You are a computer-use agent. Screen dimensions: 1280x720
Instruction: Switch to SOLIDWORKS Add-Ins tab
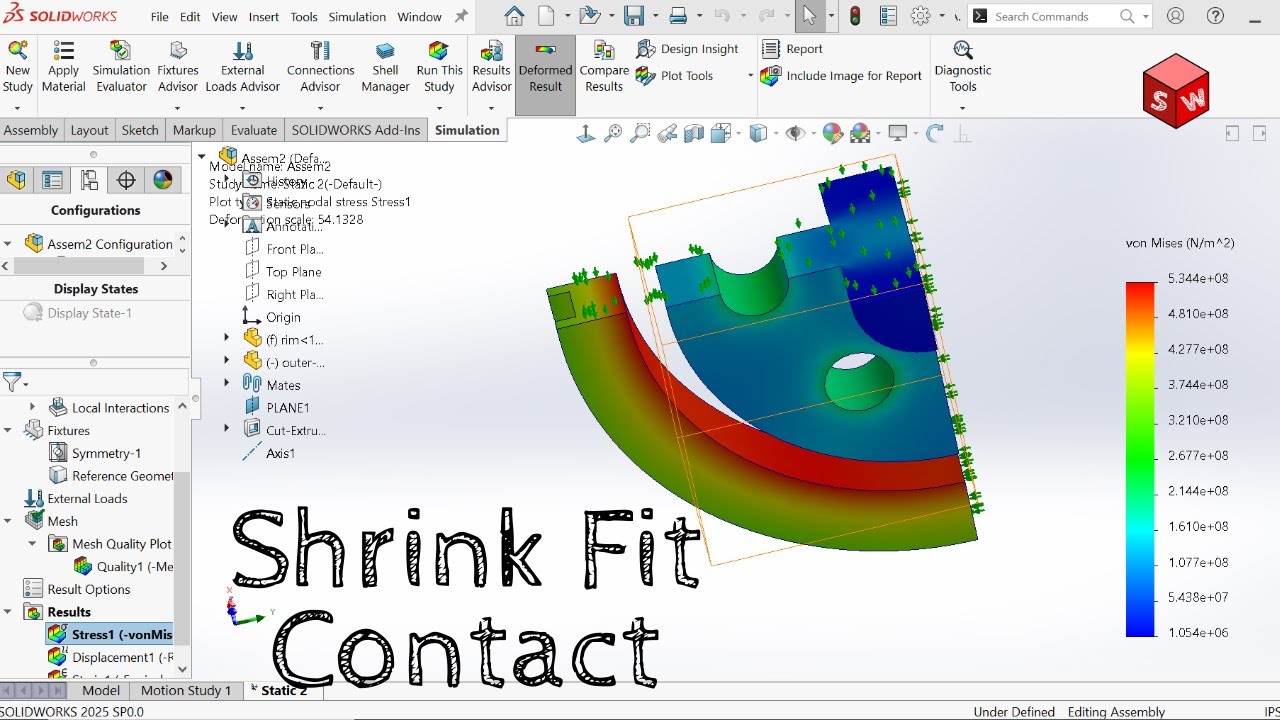pos(356,130)
